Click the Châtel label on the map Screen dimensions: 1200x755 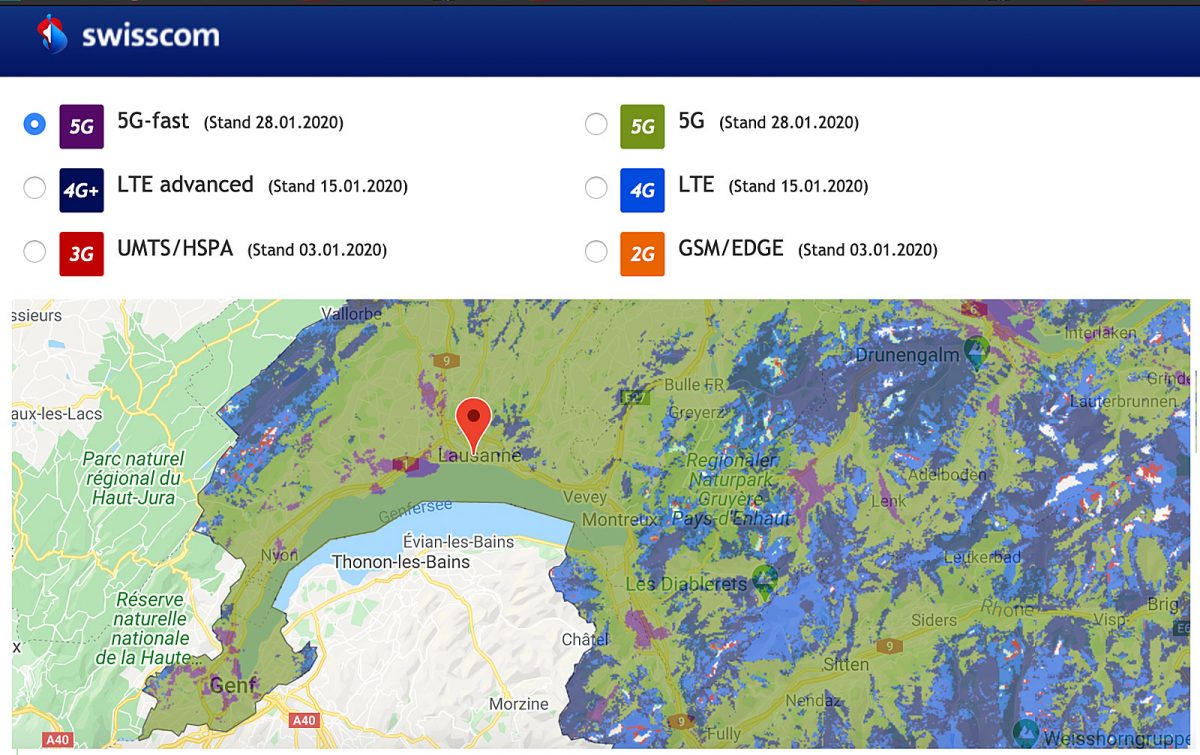coord(585,639)
